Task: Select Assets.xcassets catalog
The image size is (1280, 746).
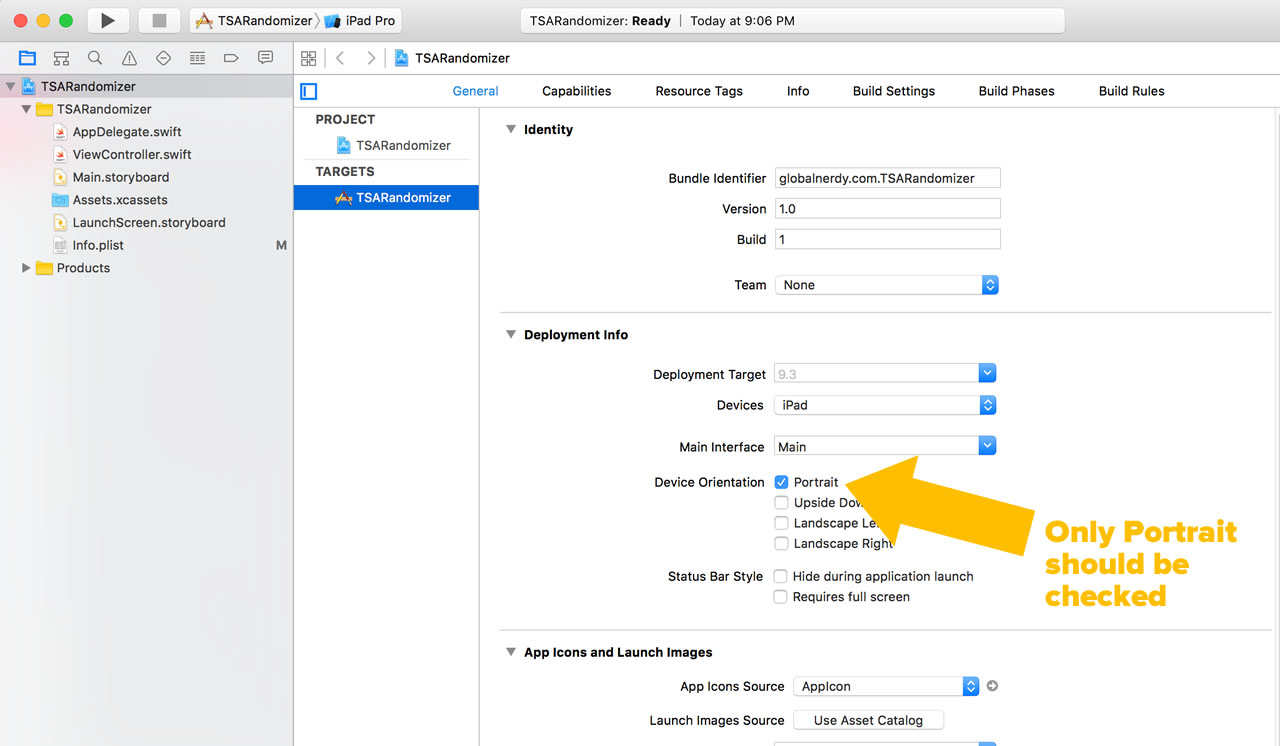Action: 120,200
